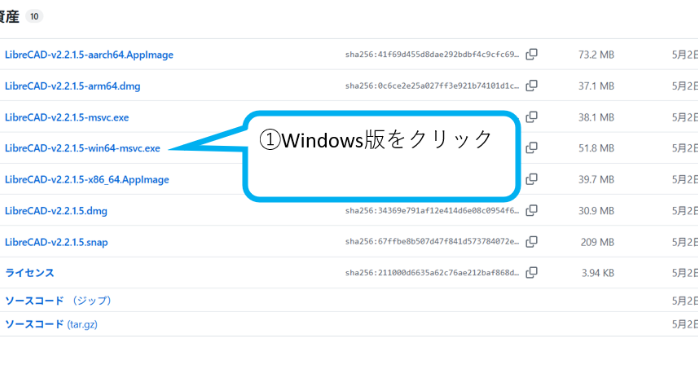698x365 pixels.
Task: Download LibreCAD-v2.2.1.5-x86_64.AppImage
Action: [87, 179]
